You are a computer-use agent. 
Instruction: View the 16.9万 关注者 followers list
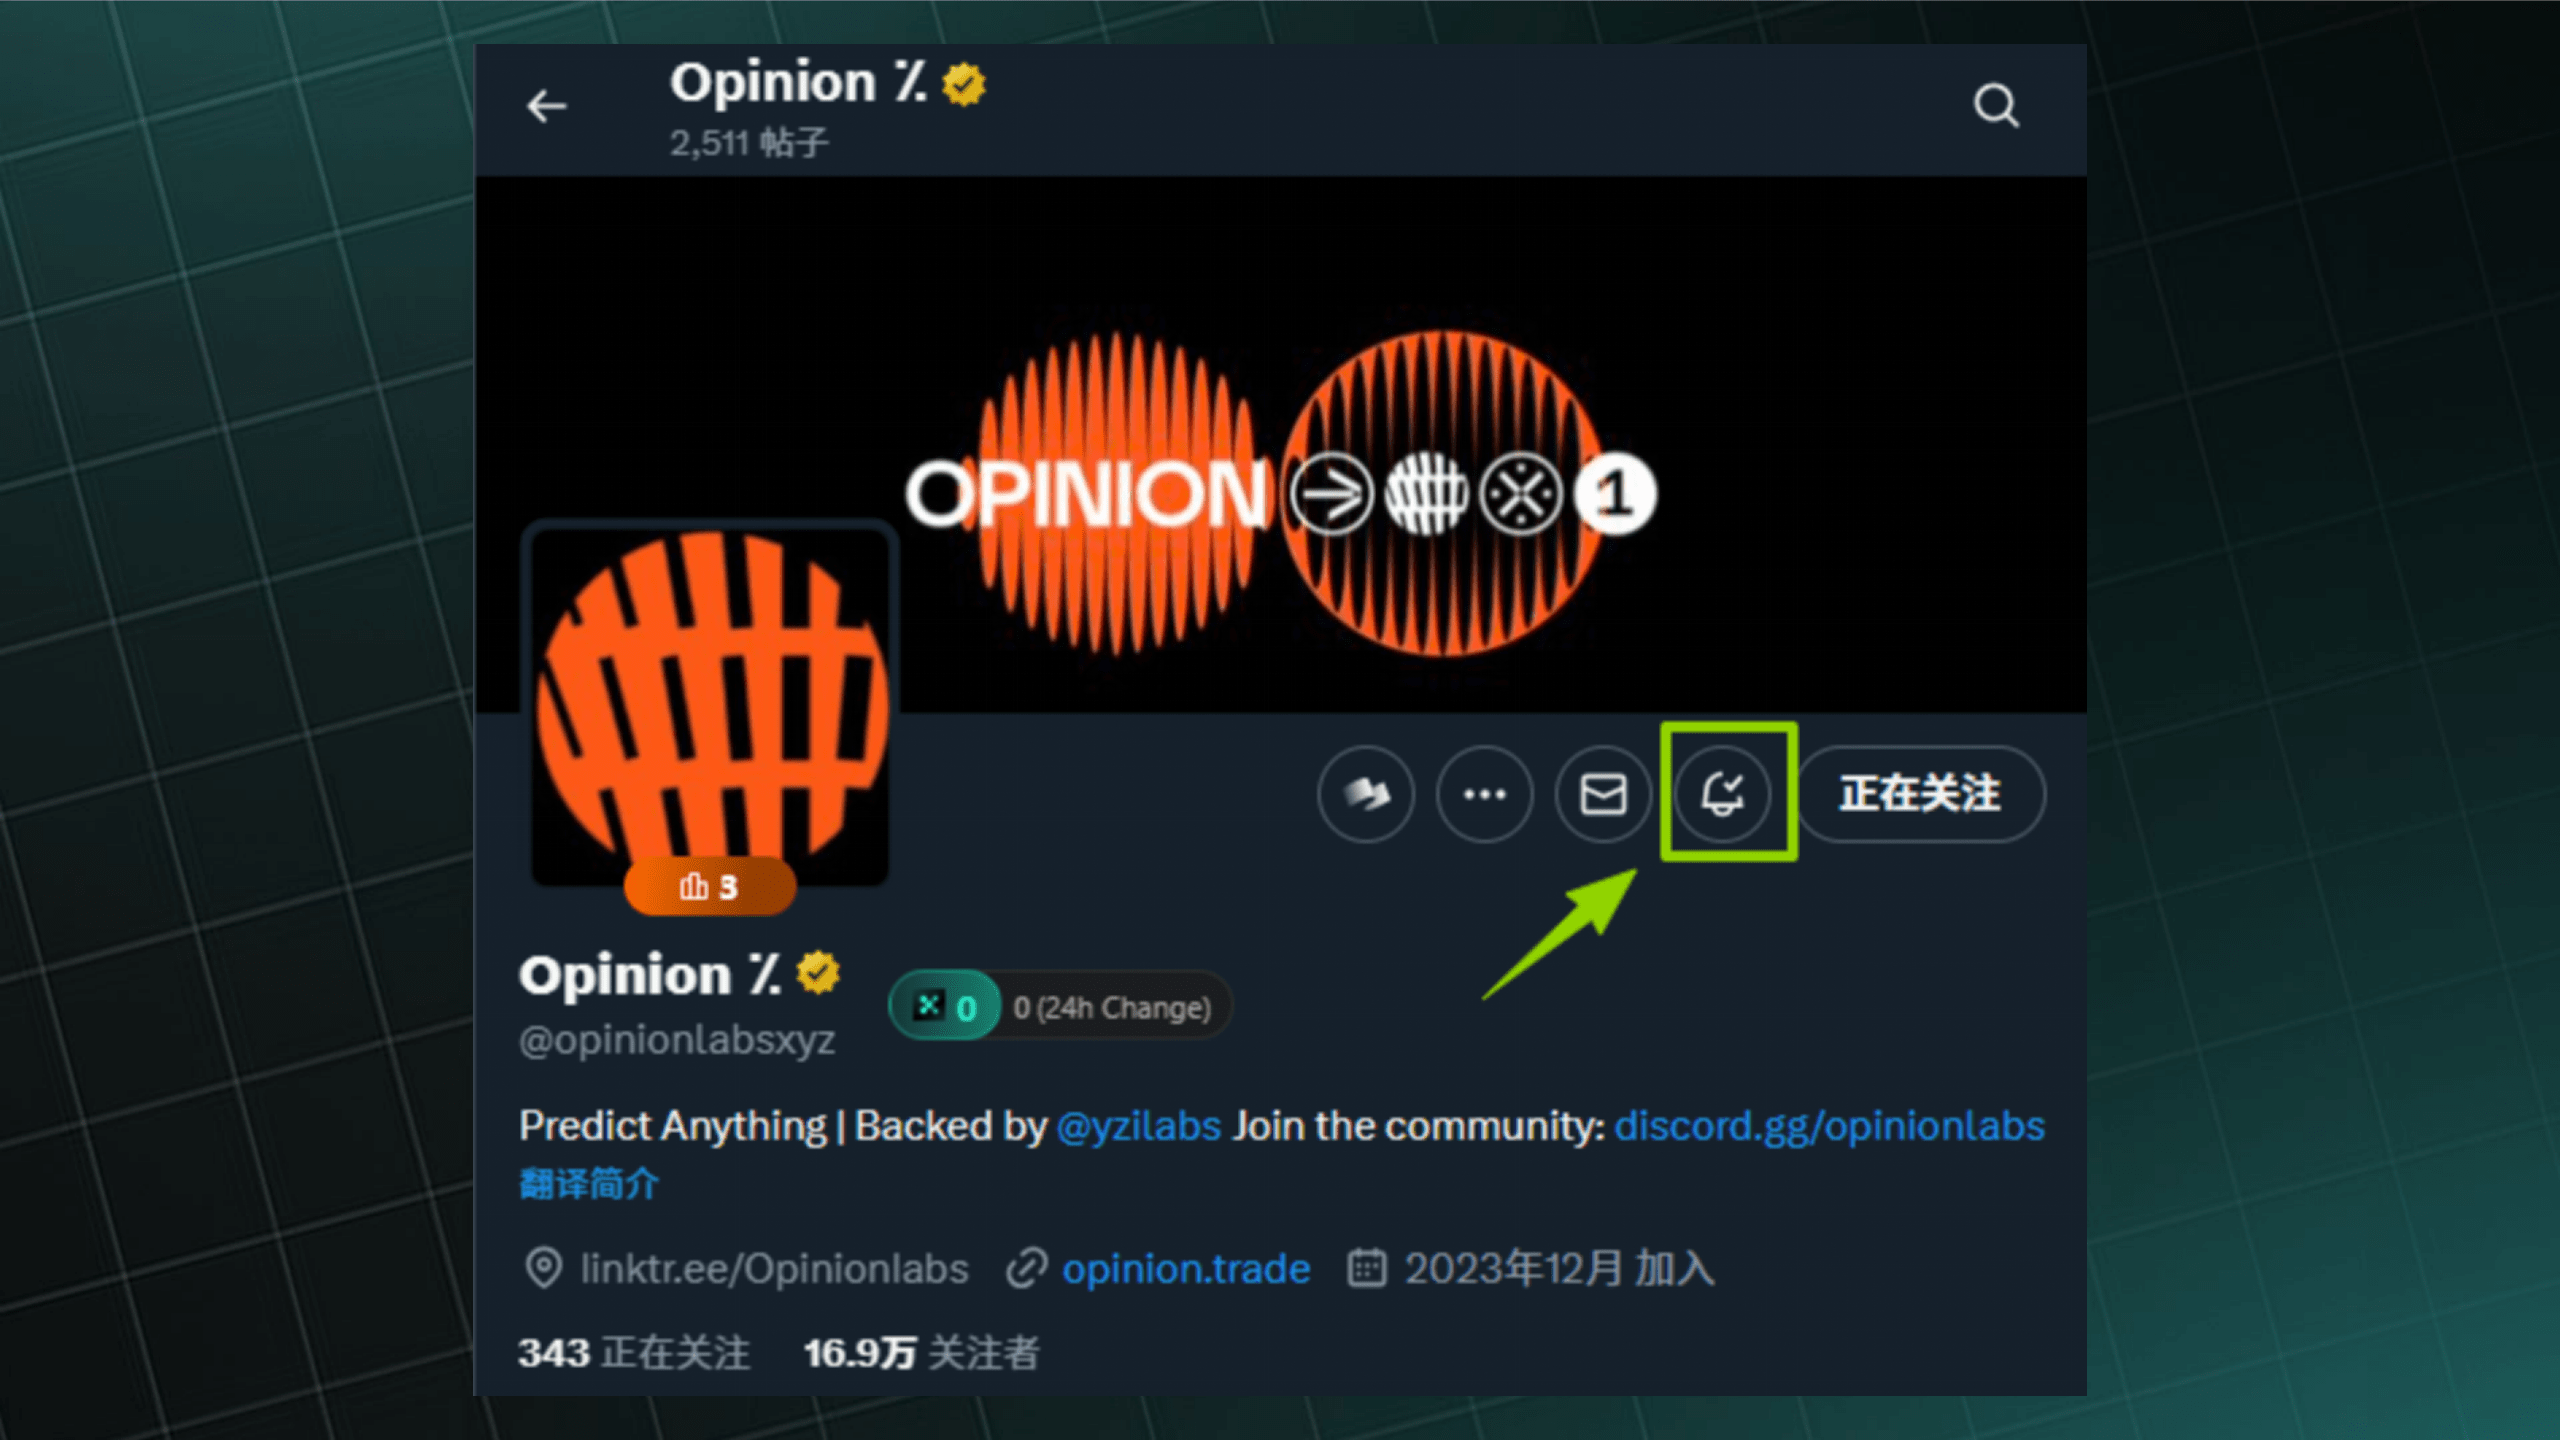(921, 1353)
